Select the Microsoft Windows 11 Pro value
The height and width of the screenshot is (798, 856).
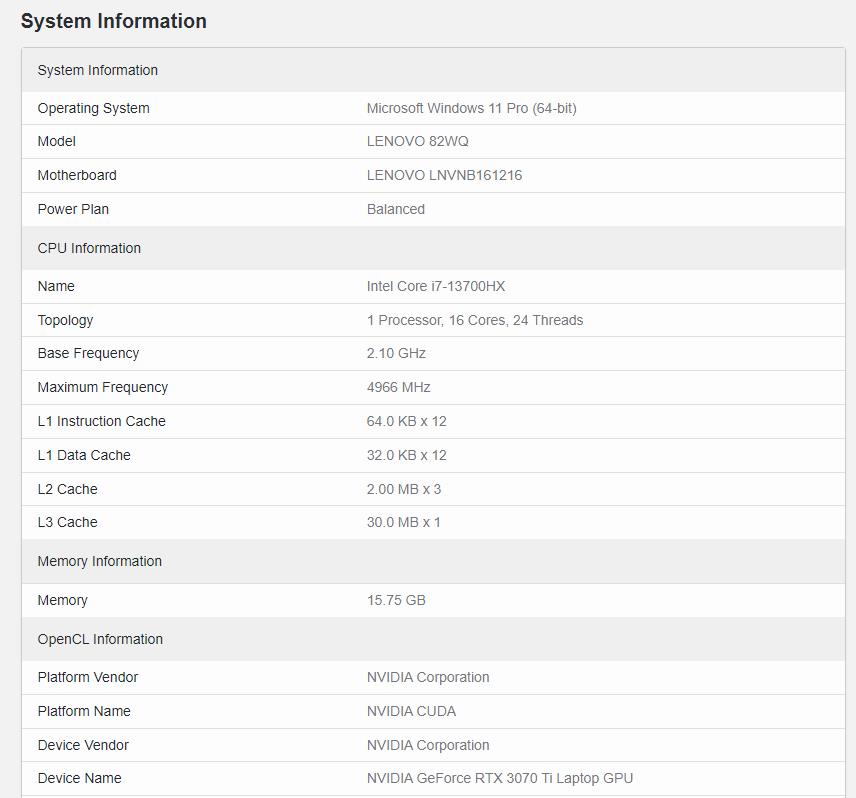[471, 108]
